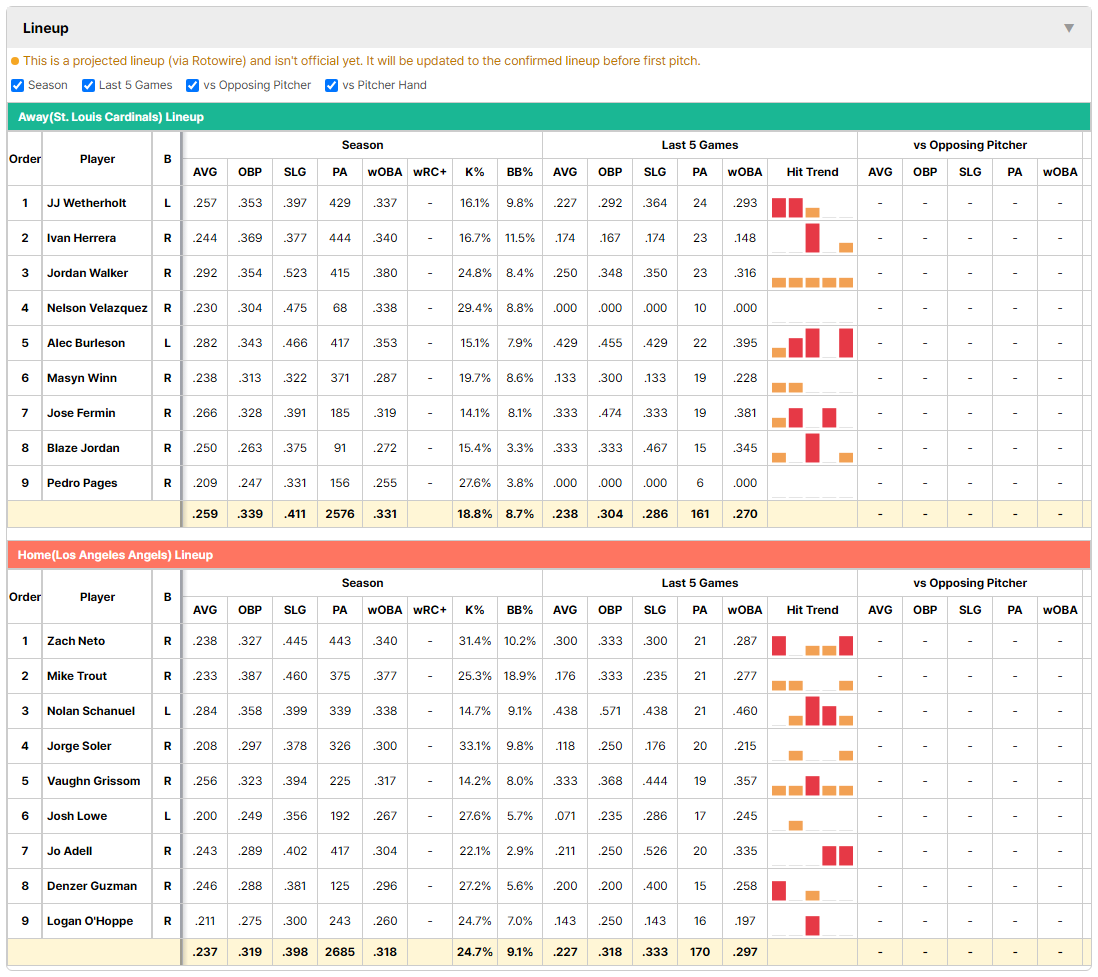Sort Cardinals table by season wOBA header
This screenshot has height=977, width=1098.
(x=384, y=172)
